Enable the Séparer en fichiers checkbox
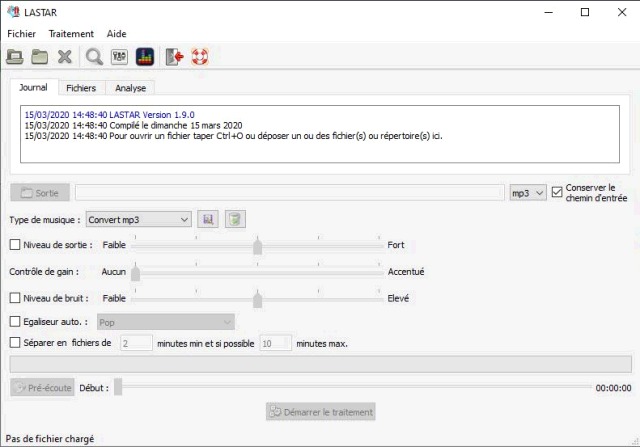Screen dimensions: 640x447 point(15,342)
